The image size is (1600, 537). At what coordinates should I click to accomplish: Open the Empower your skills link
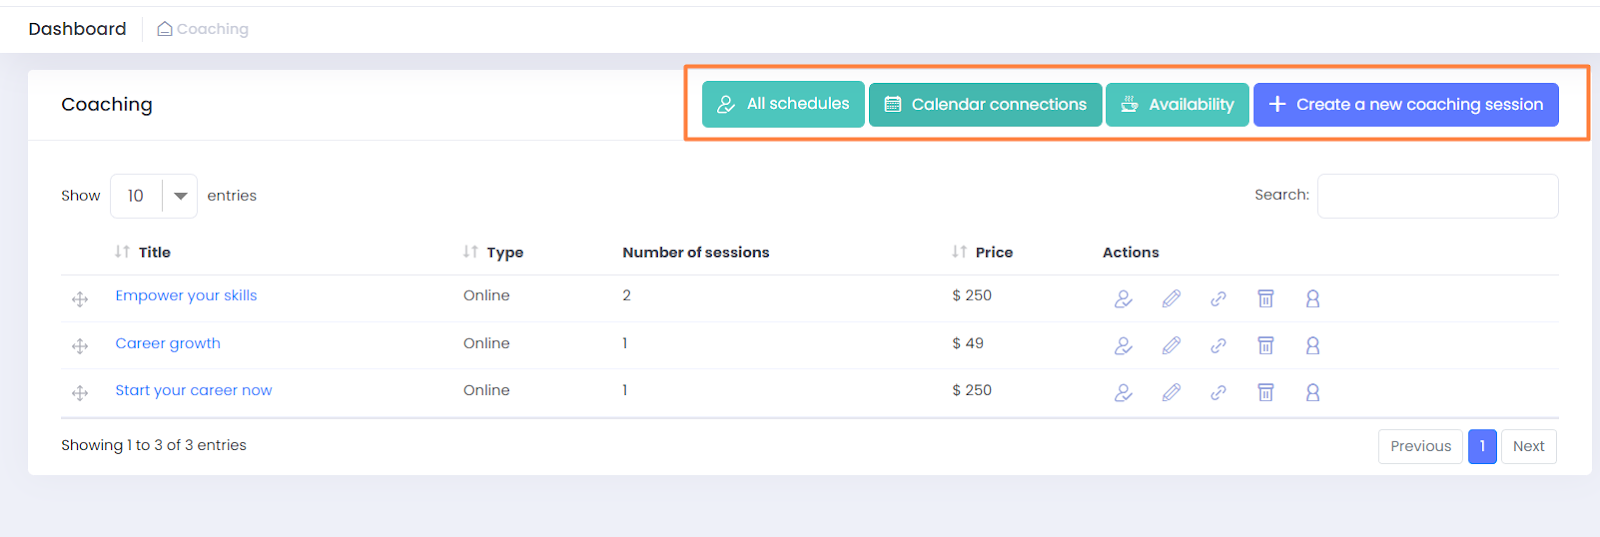click(x=186, y=295)
